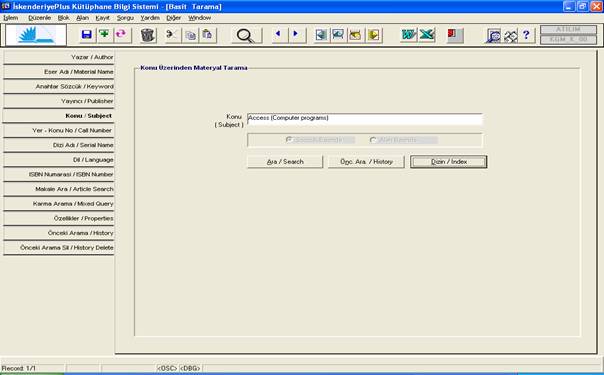
Task: Select Anahtar Sözcük / Keyword tab
Action: click(59, 86)
